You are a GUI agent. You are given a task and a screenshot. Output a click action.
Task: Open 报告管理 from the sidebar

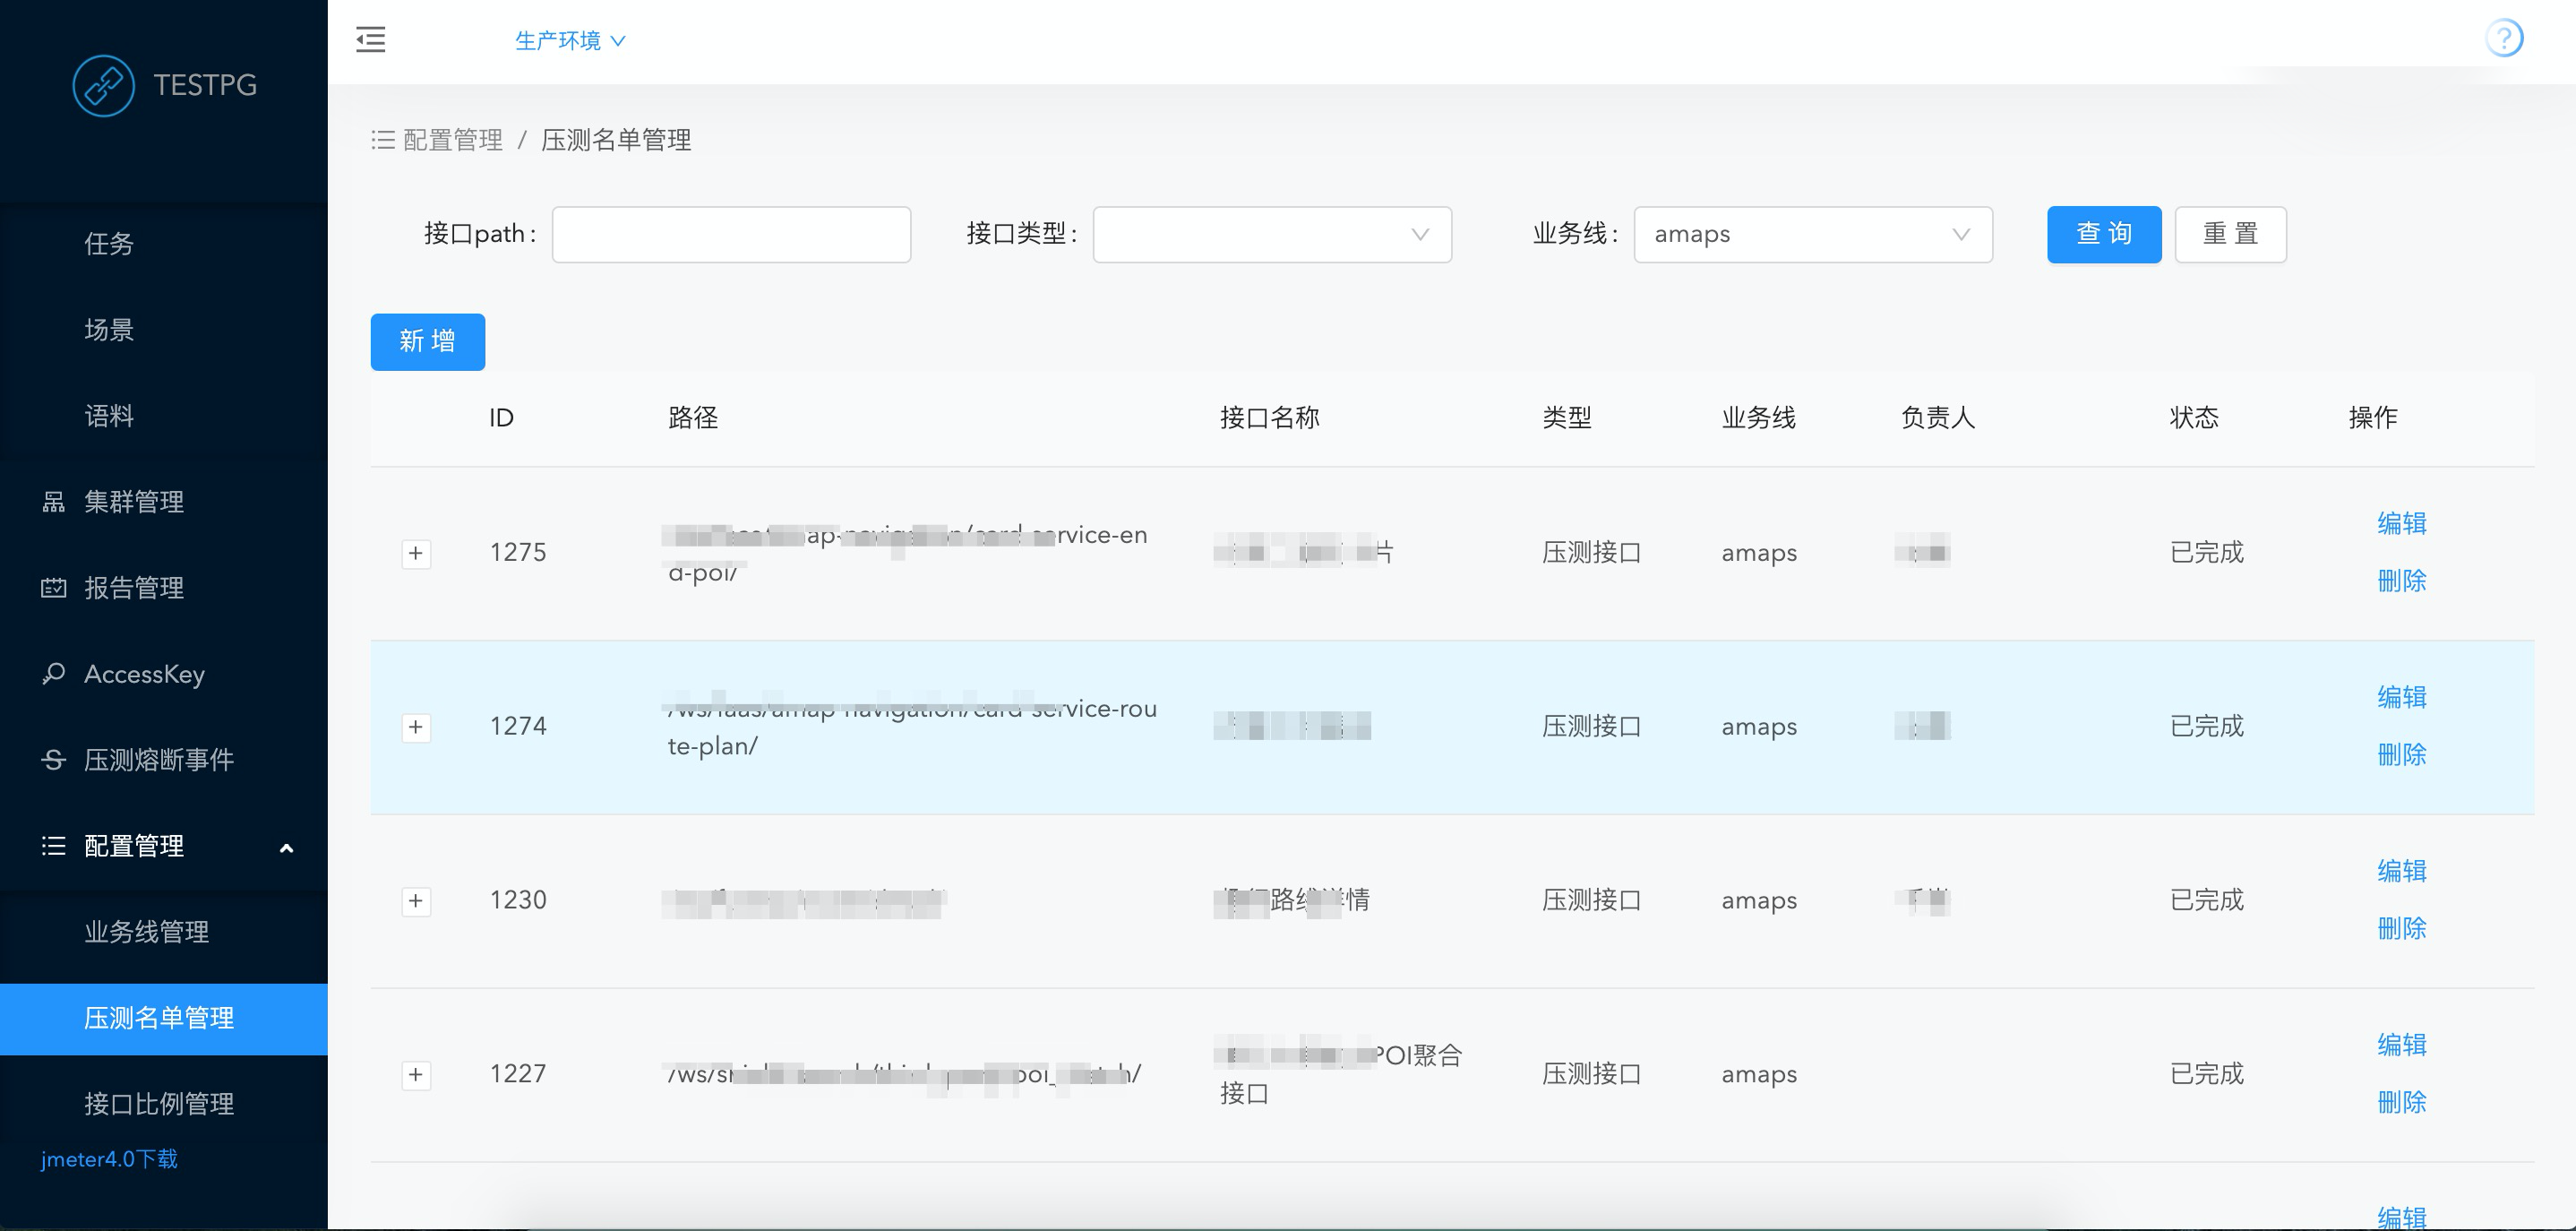(x=133, y=588)
